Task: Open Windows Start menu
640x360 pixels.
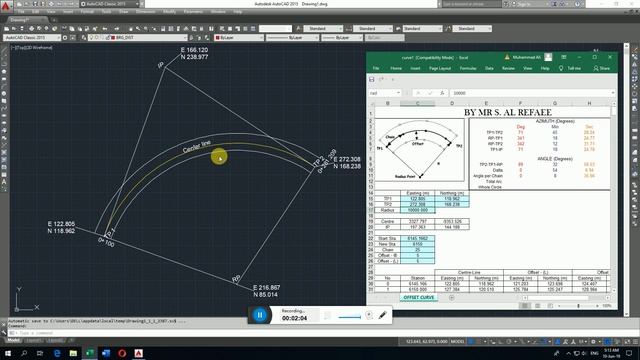Action: 8,353
